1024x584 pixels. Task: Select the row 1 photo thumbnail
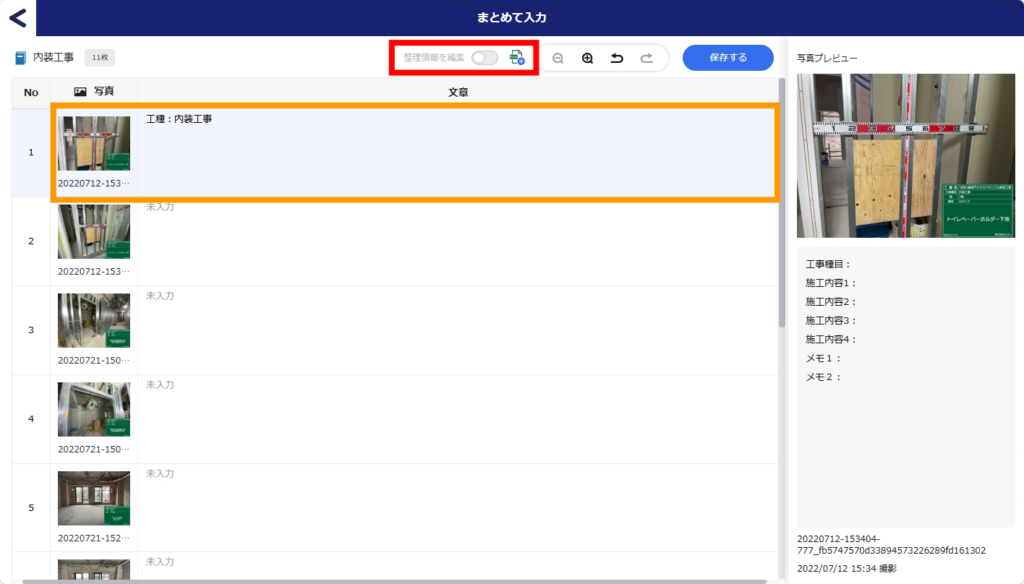point(94,144)
